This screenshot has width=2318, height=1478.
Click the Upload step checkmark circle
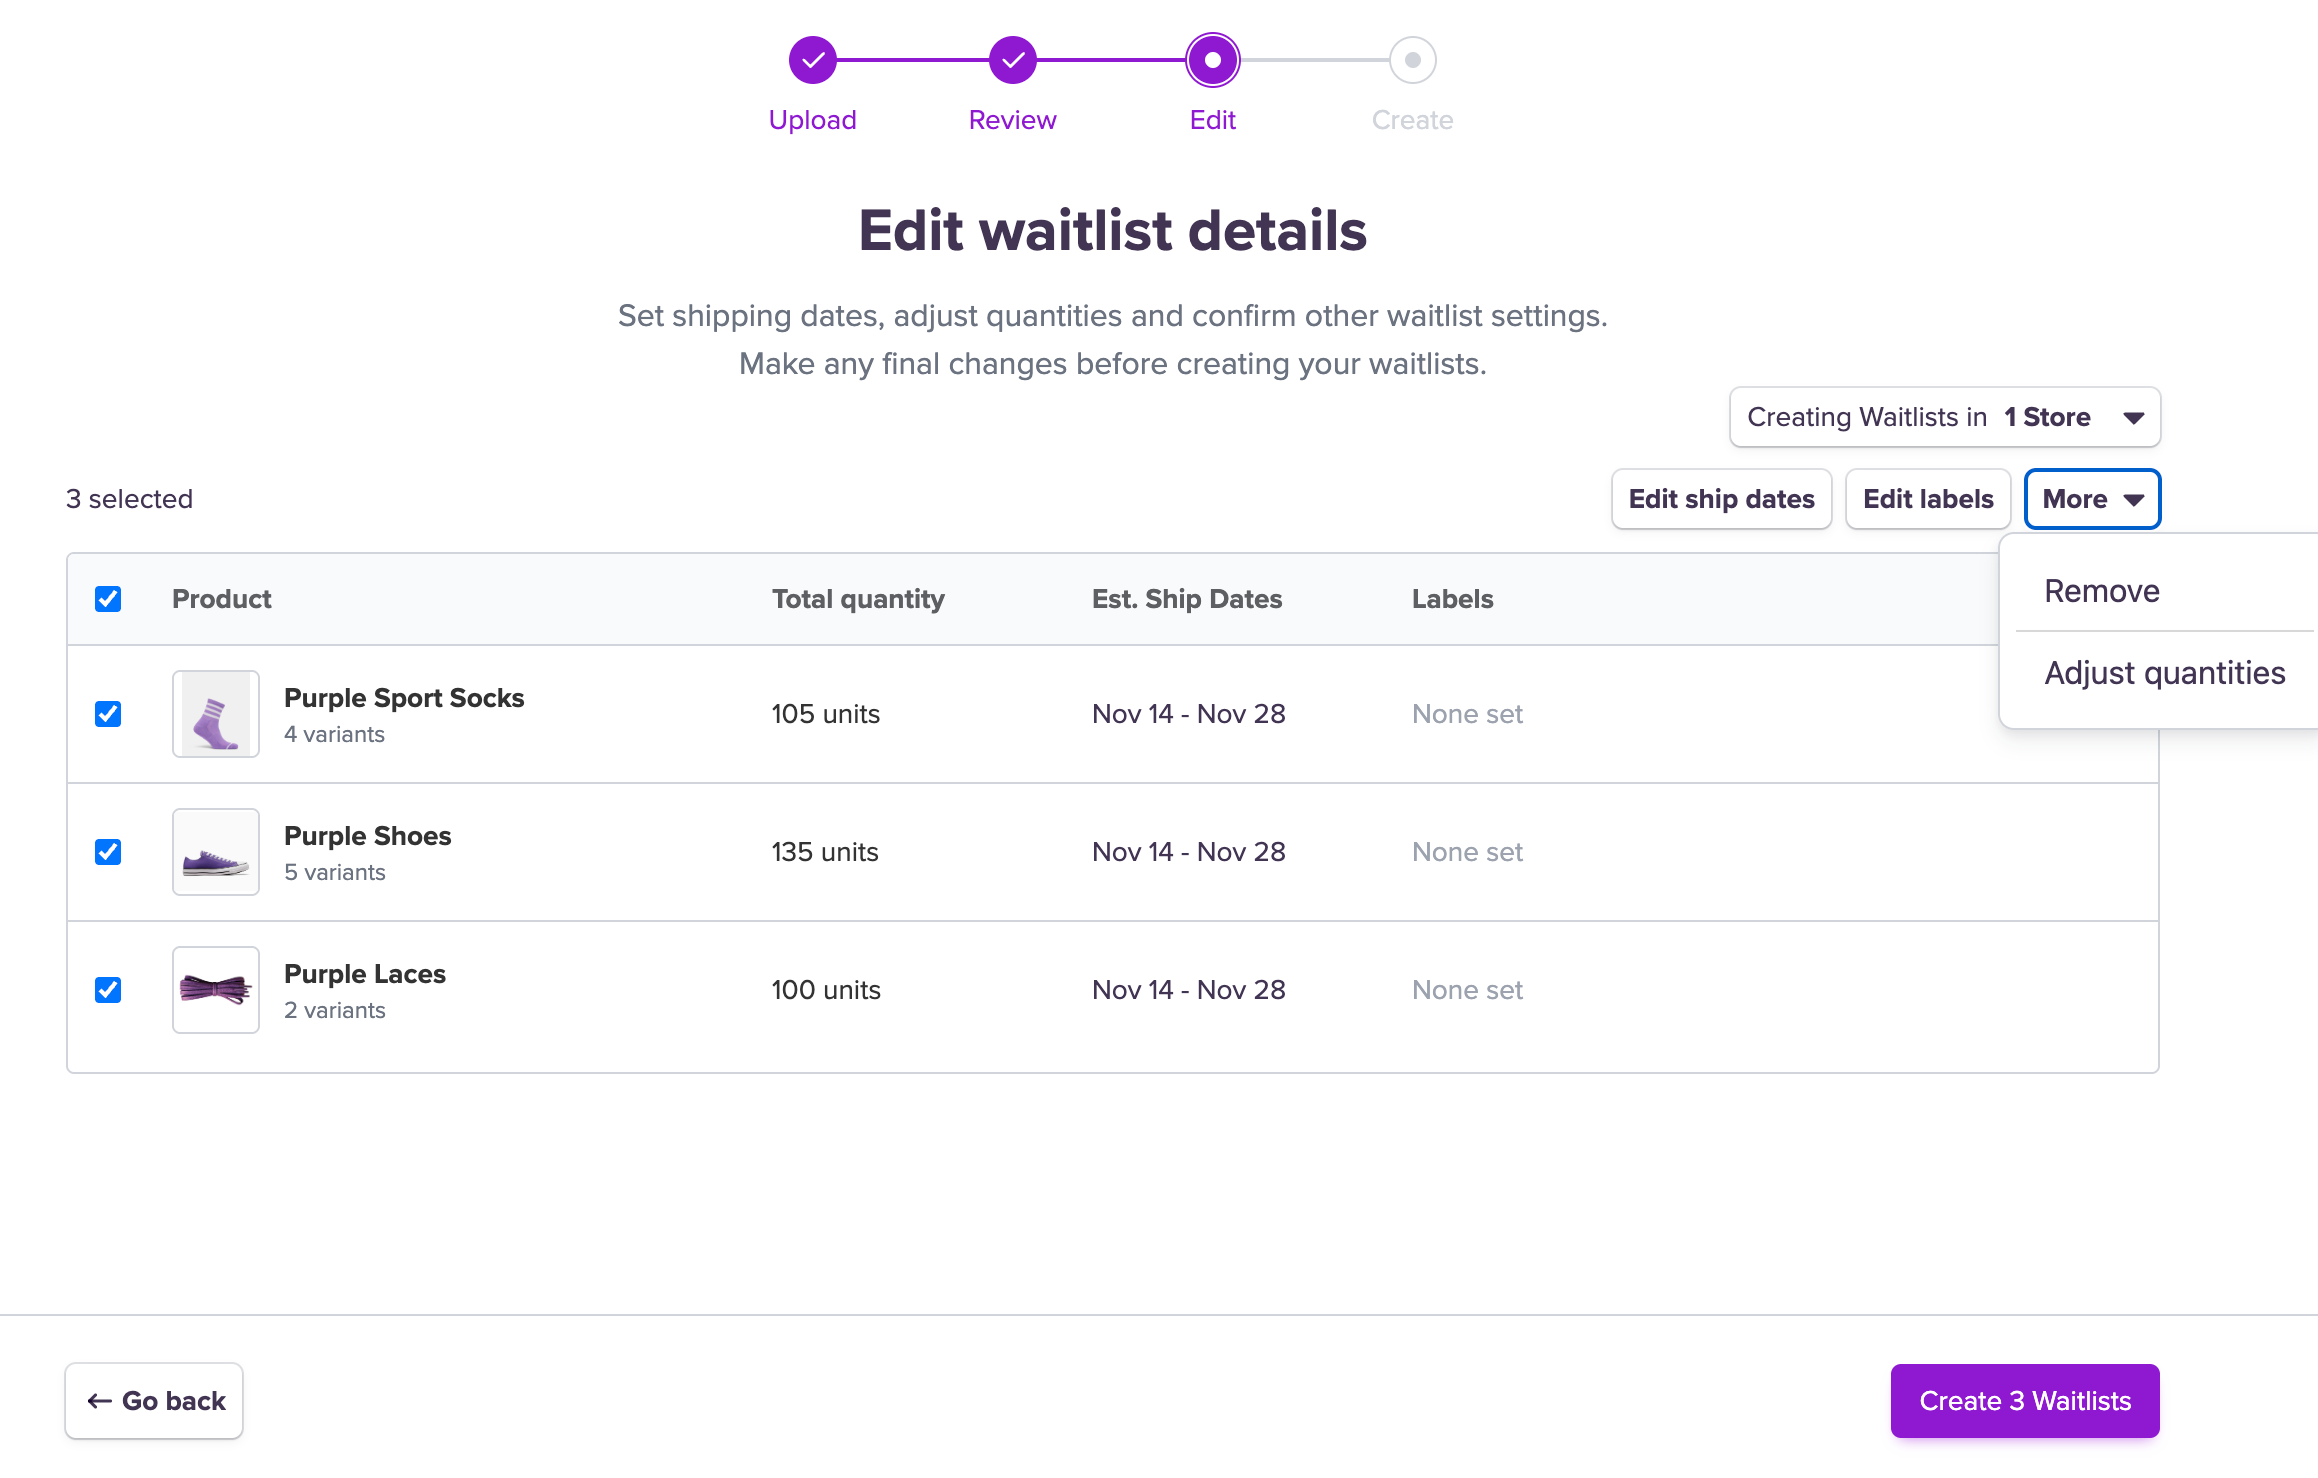click(x=812, y=60)
